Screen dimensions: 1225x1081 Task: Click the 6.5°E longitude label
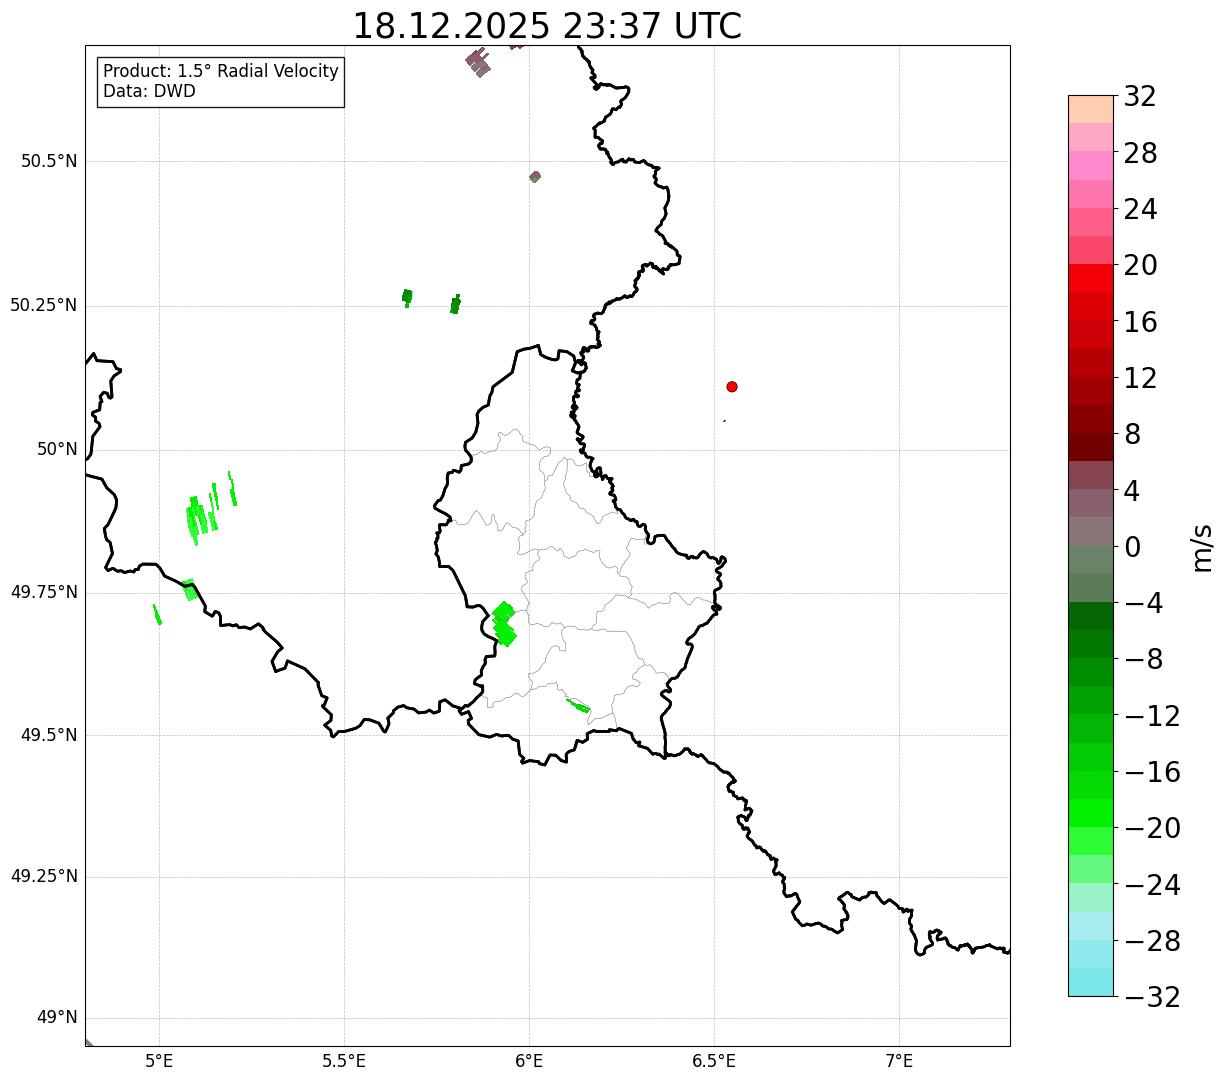(x=714, y=1060)
